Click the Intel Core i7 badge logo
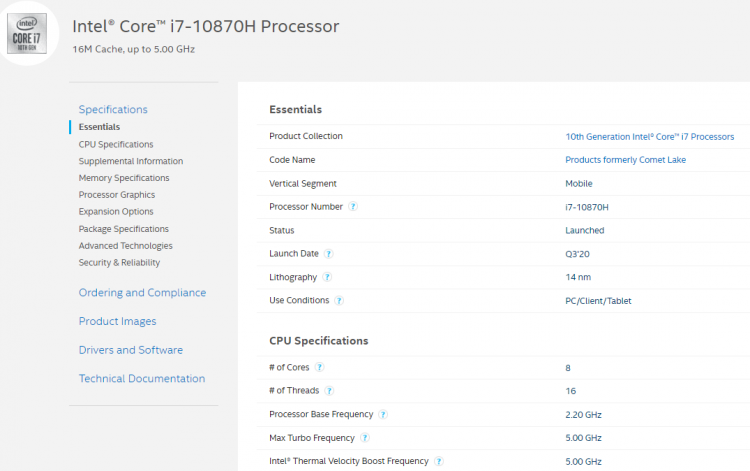The image size is (750, 471). (27, 33)
